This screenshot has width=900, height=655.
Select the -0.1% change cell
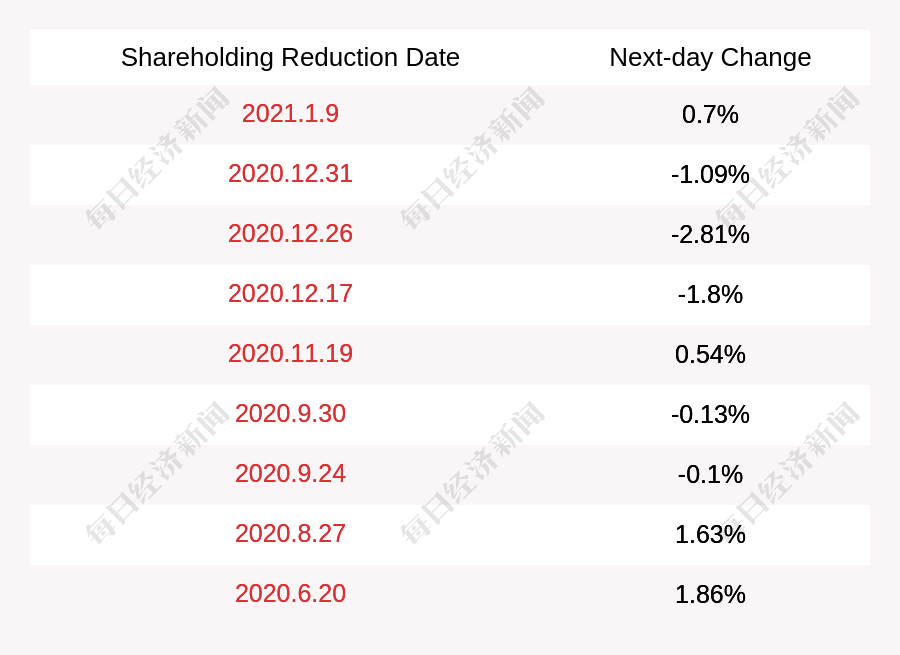point(710,475)
